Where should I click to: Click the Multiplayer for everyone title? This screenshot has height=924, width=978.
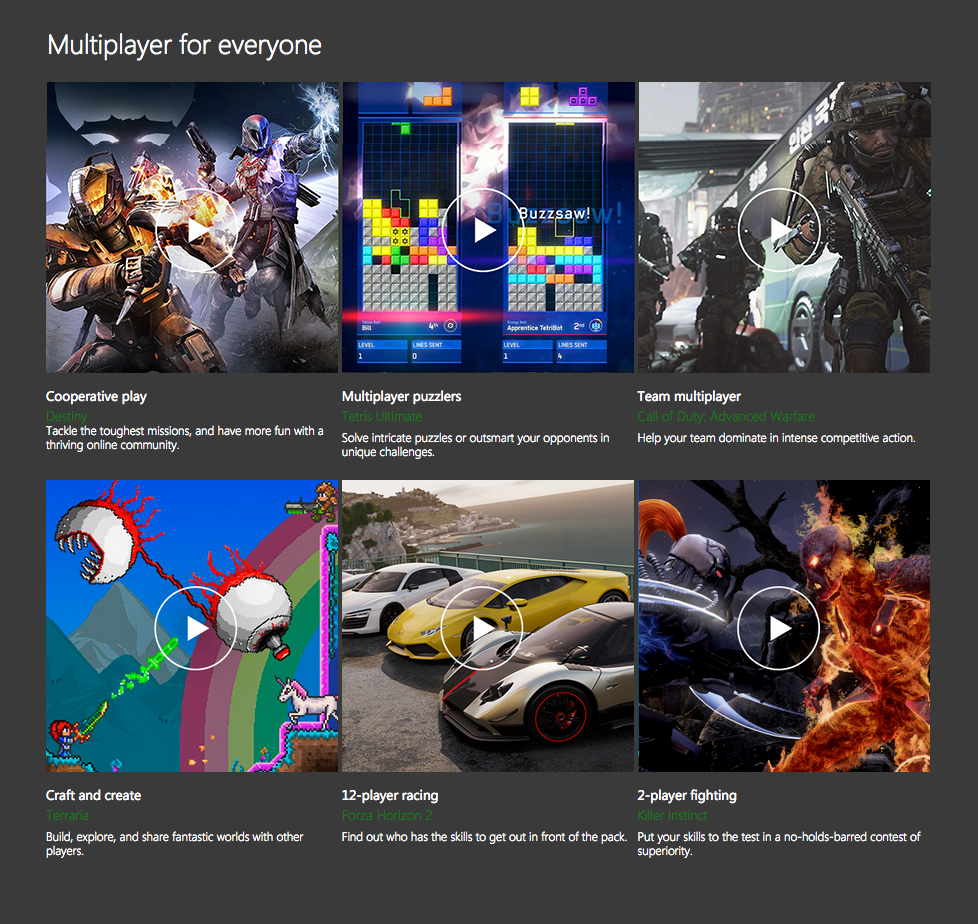coord(185,45)
